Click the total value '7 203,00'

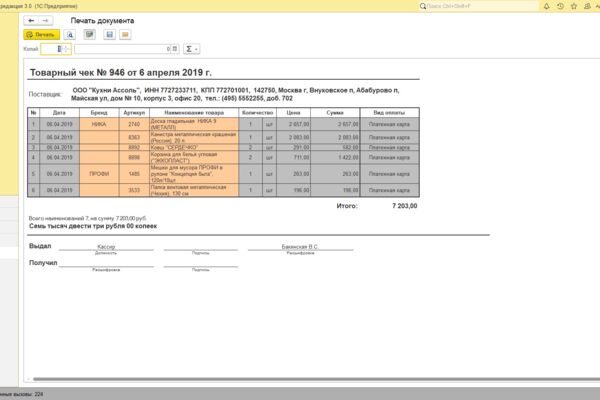pos(404,206)
